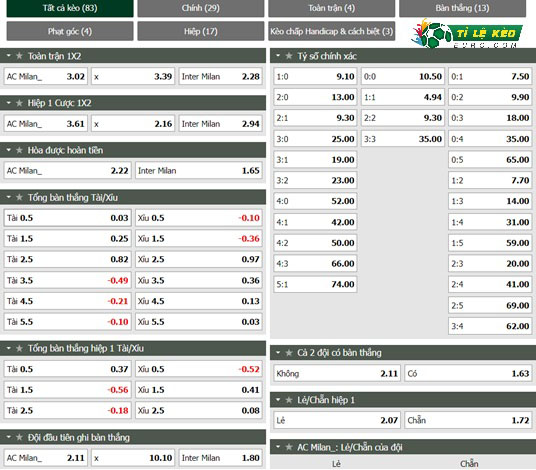Star the Tổng bàn thắng Tài/Xỉu market
Screen dimensions: 536x470
coord(19,197)
